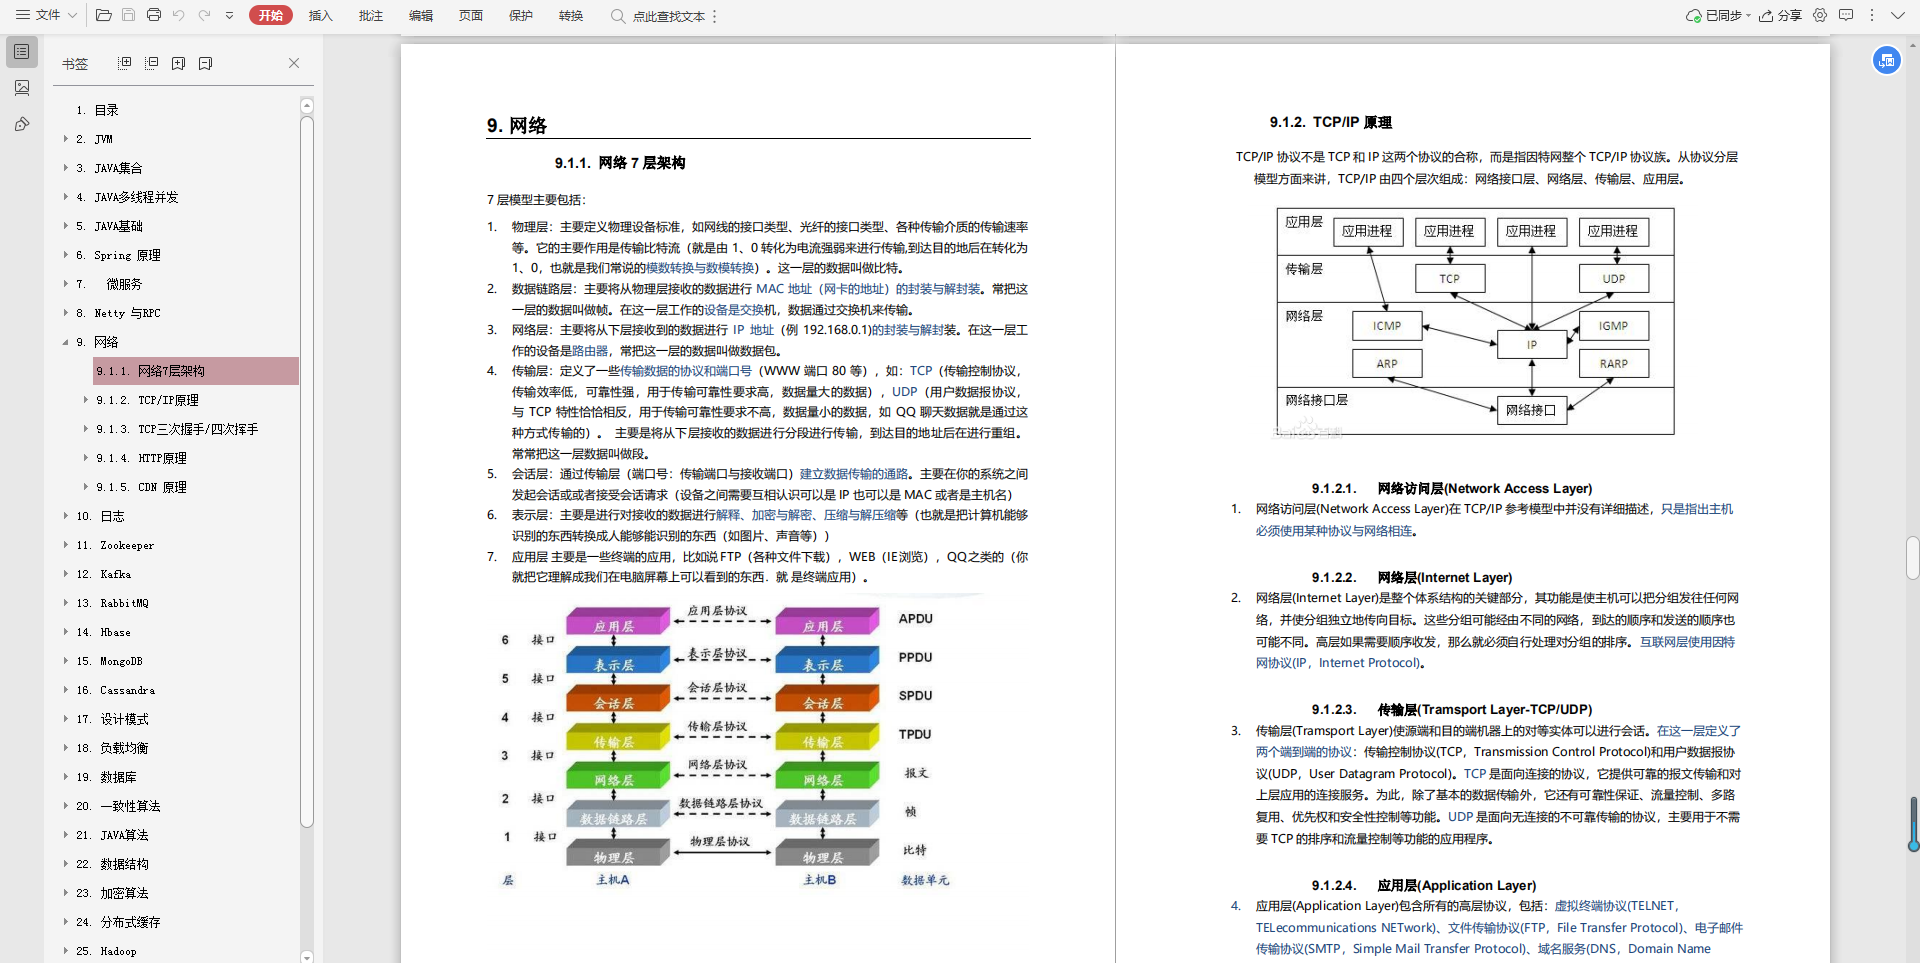Go to the 15. MongoDB bookmark
The height and width of the screenshot is (963, 1920).
[110, 661]
